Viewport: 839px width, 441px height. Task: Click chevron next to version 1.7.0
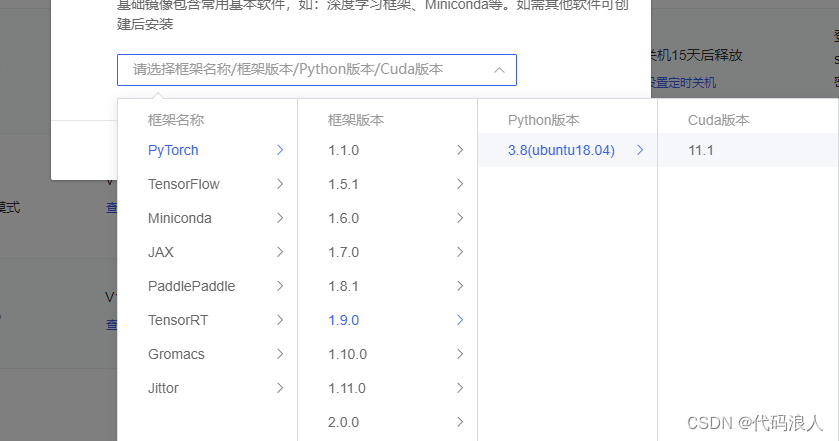pyautogui.click(x=460, y=252)
